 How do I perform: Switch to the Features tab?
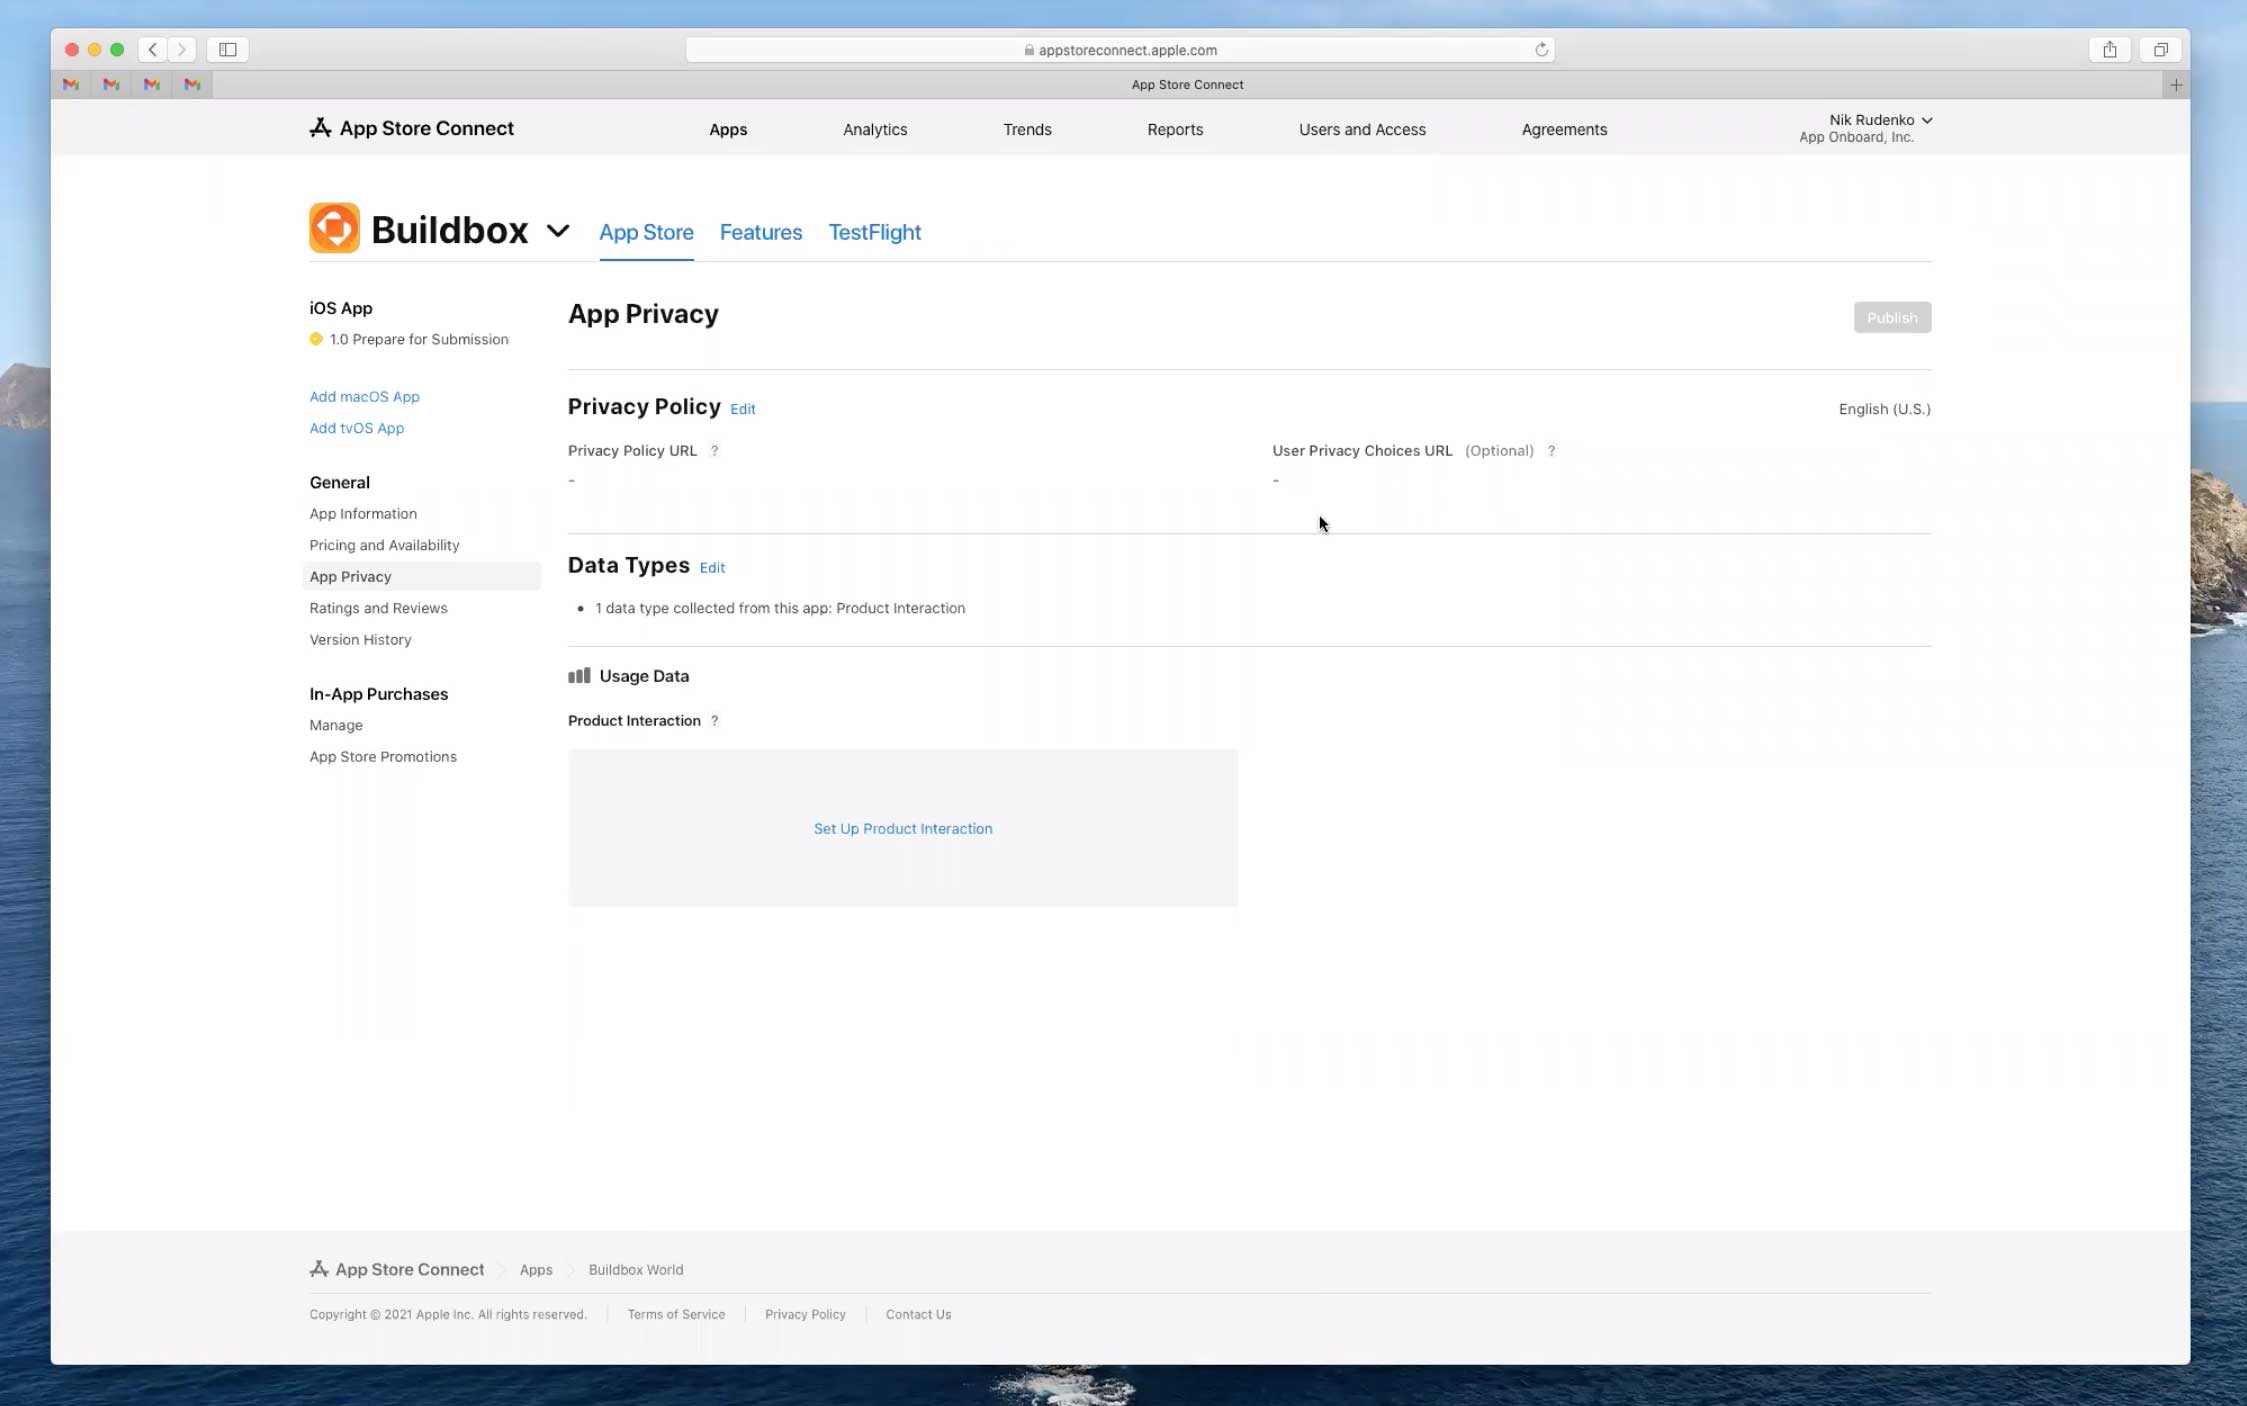tap(761, 232)
